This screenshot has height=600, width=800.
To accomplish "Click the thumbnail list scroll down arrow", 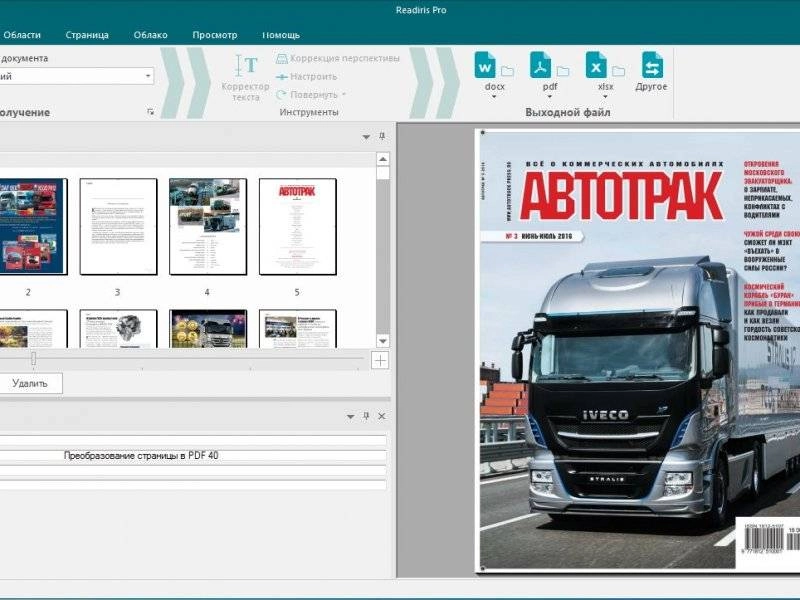I will (x=383, y=341).
